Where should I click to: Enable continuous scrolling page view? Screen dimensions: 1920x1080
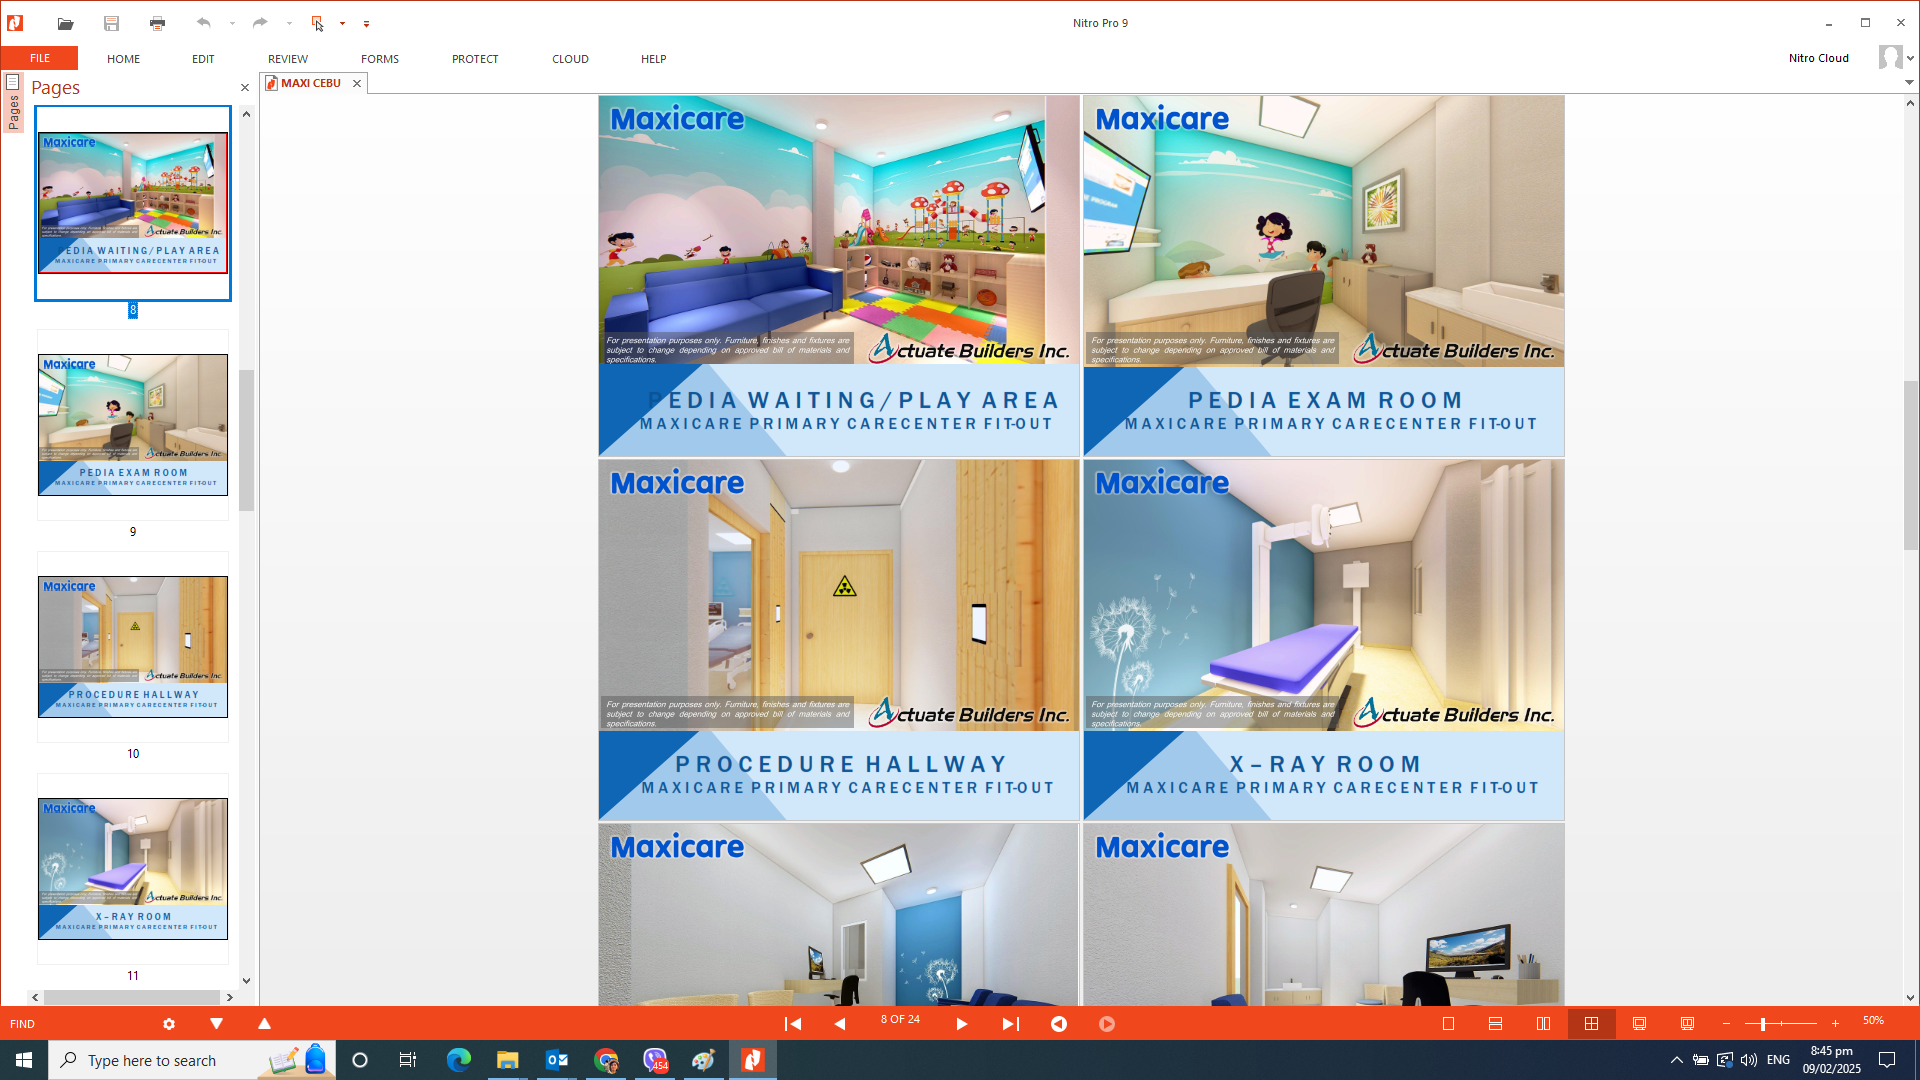point(1495,1024)
